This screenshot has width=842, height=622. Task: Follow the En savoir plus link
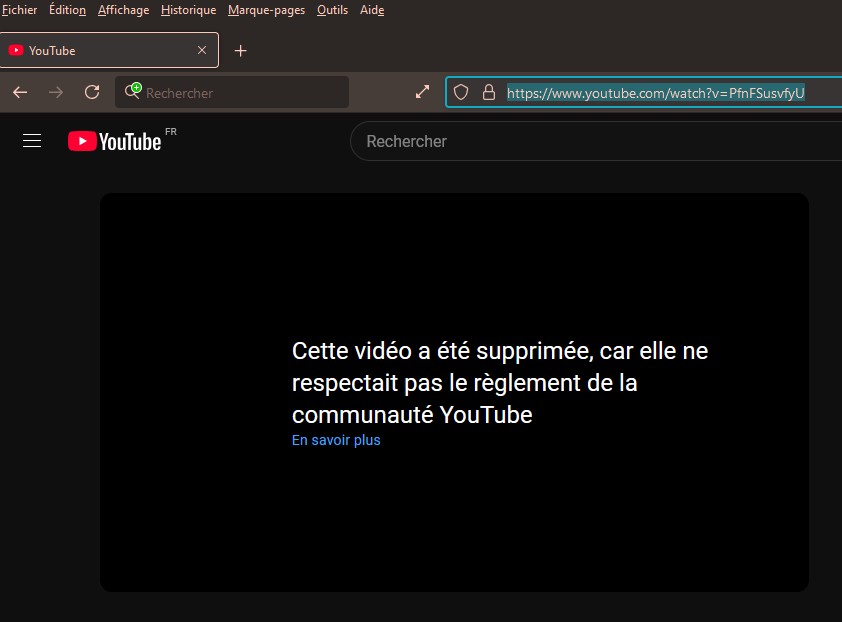(336, 440)
